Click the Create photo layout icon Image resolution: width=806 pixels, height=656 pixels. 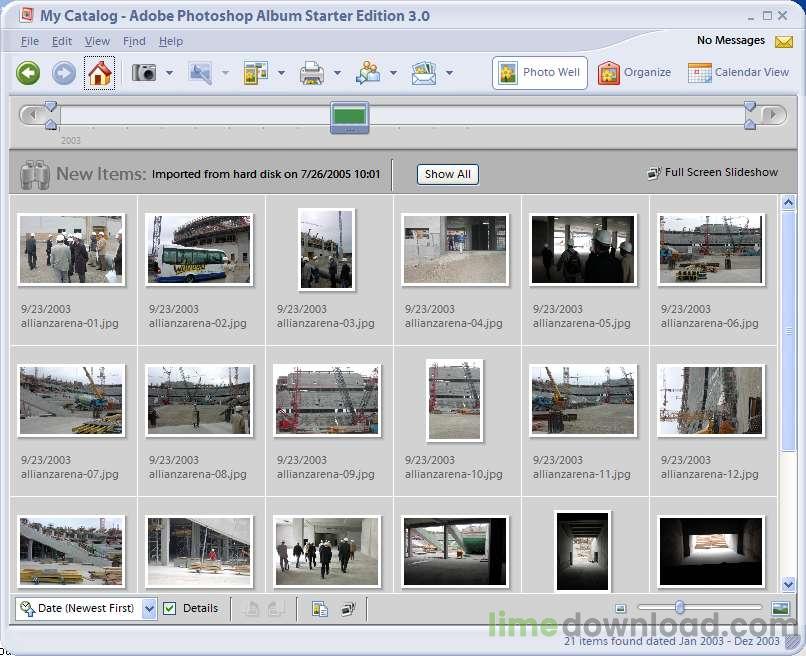pyautogui.click(x=256, y=73)
